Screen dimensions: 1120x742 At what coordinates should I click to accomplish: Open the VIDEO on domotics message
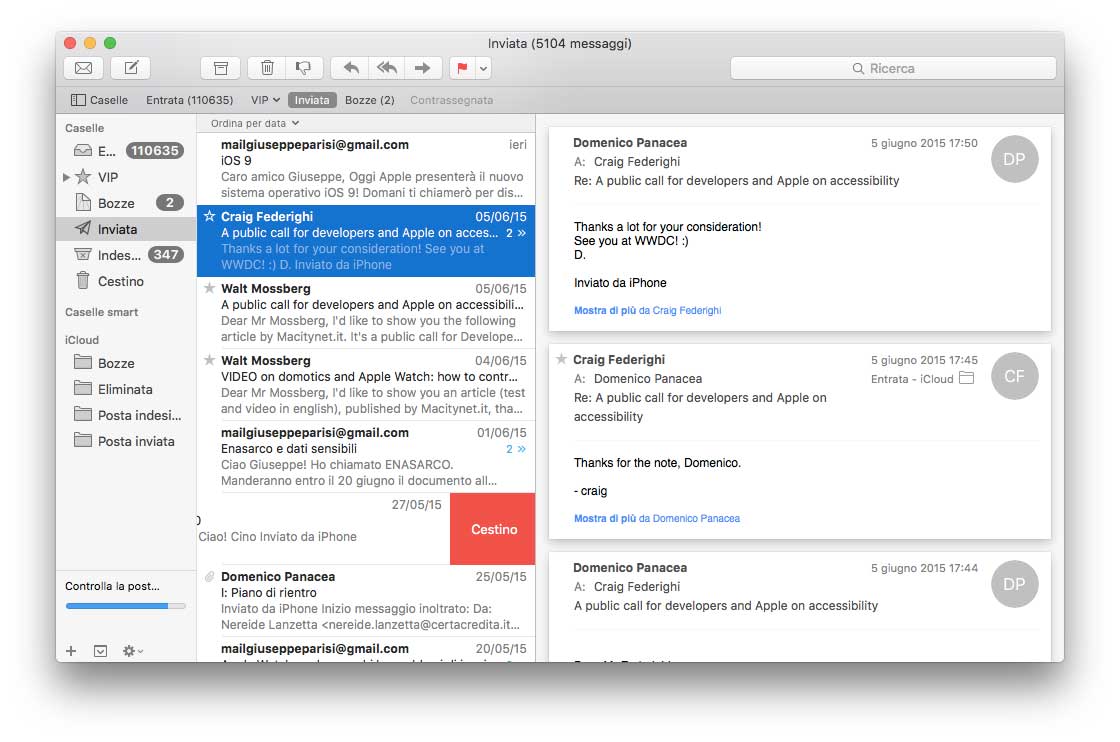366,384
